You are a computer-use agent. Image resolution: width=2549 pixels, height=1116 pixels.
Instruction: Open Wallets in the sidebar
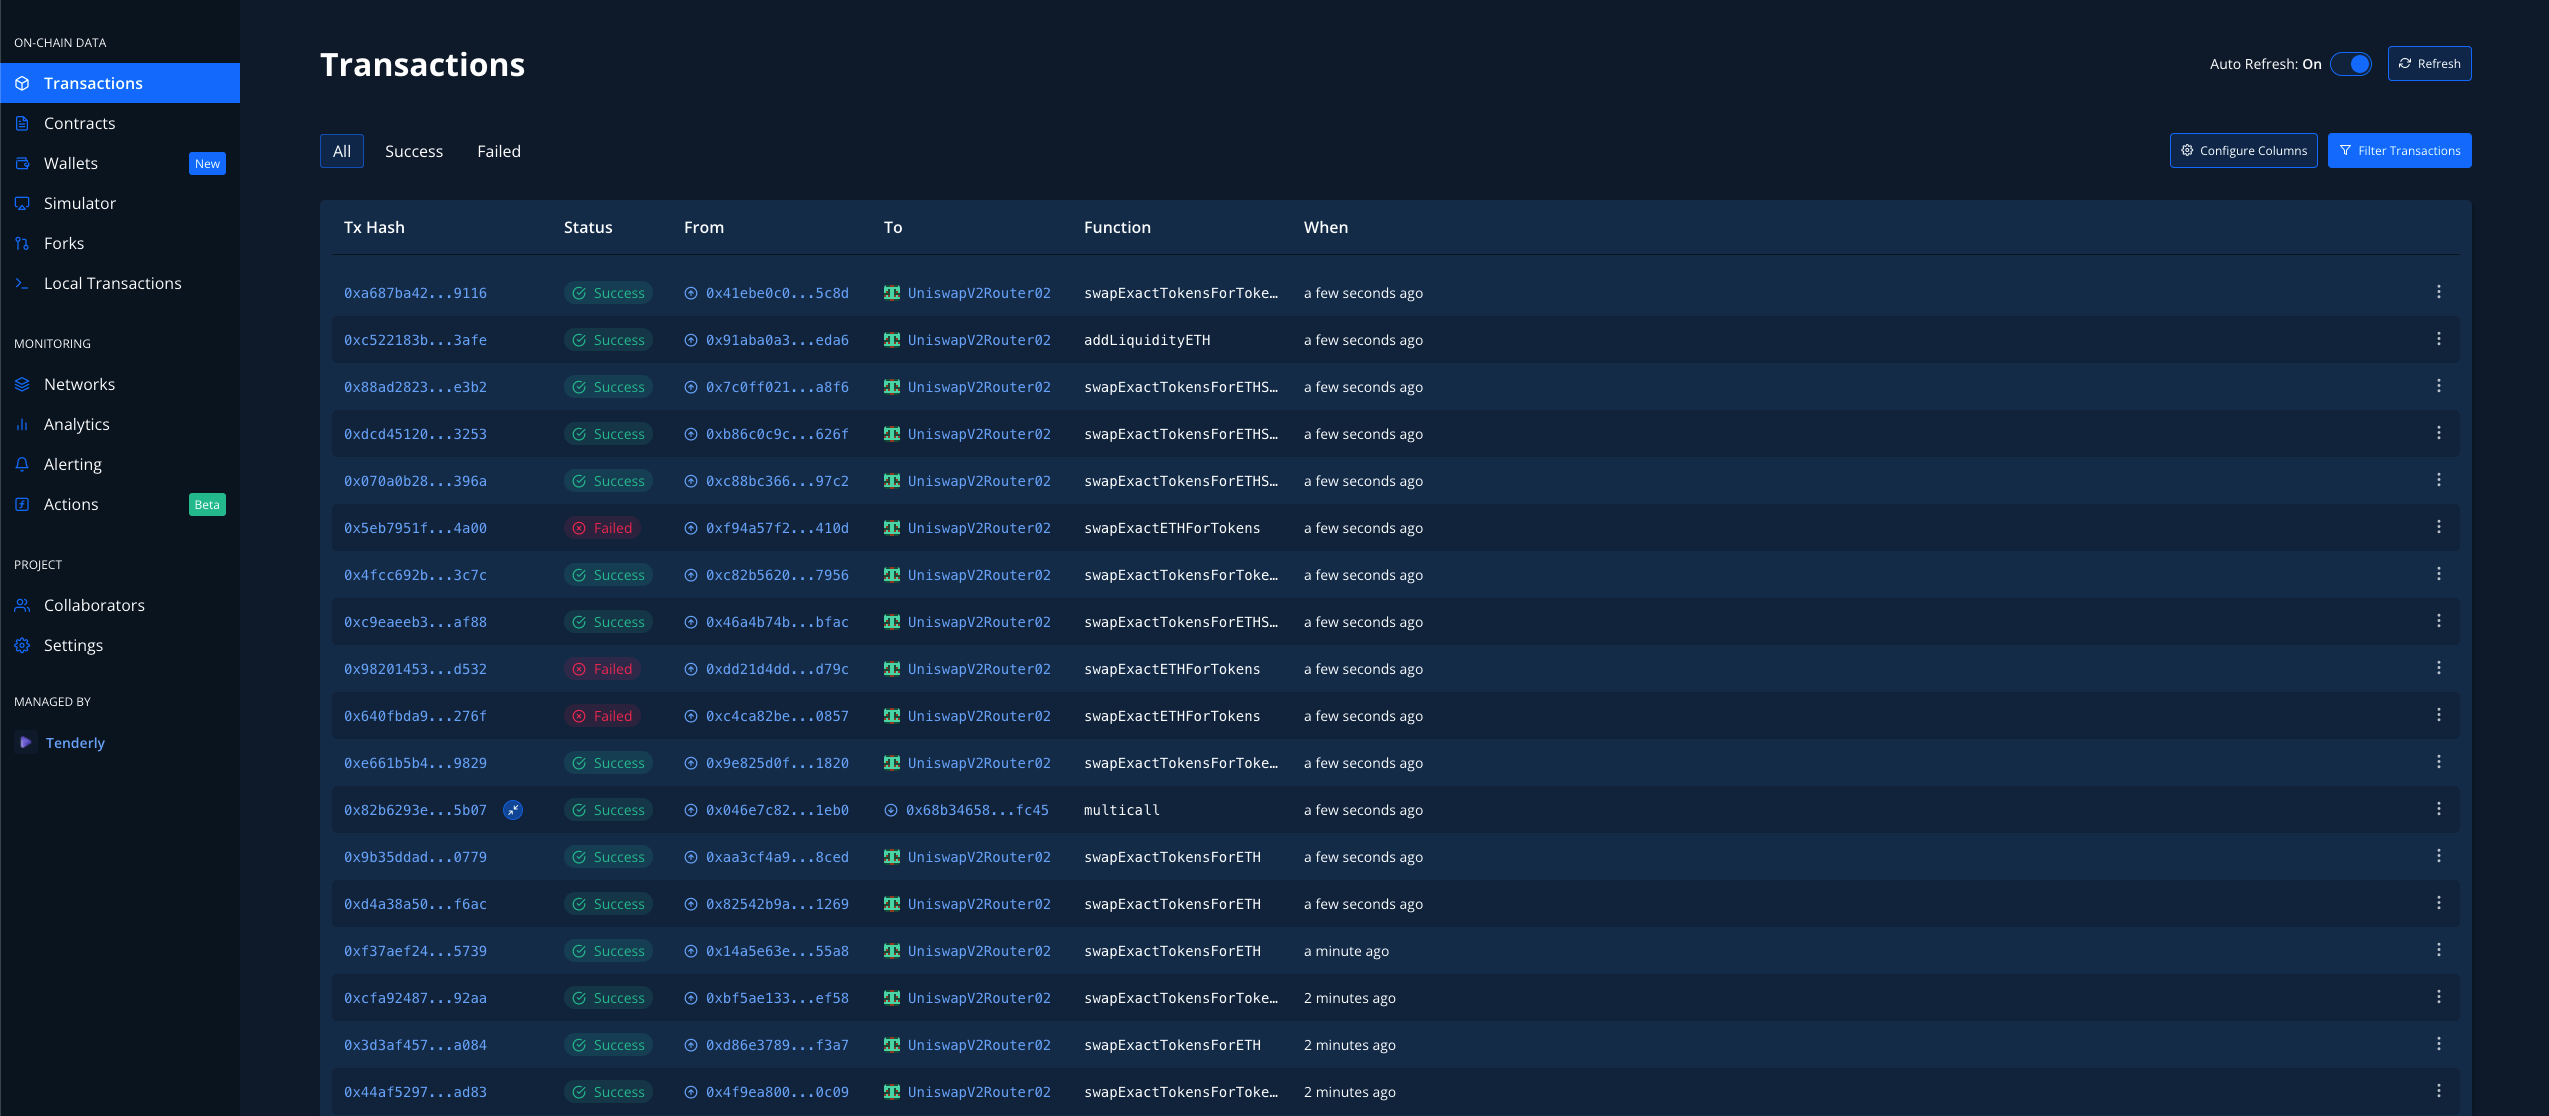[70, 163]
